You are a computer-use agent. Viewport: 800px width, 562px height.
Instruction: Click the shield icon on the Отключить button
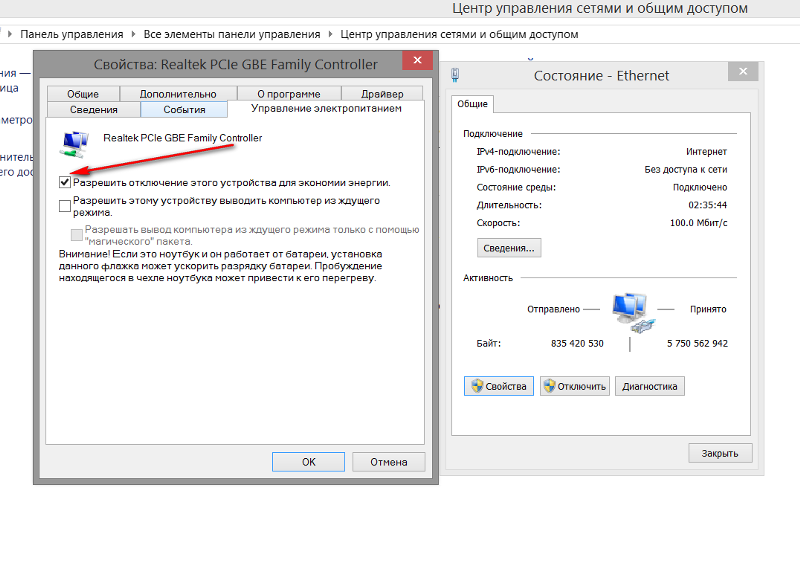(549, 386)
